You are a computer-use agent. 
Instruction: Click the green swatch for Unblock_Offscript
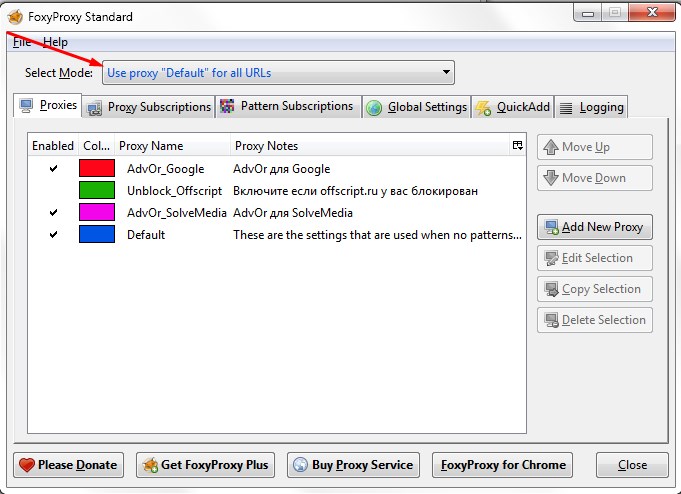tap(97, 190)
